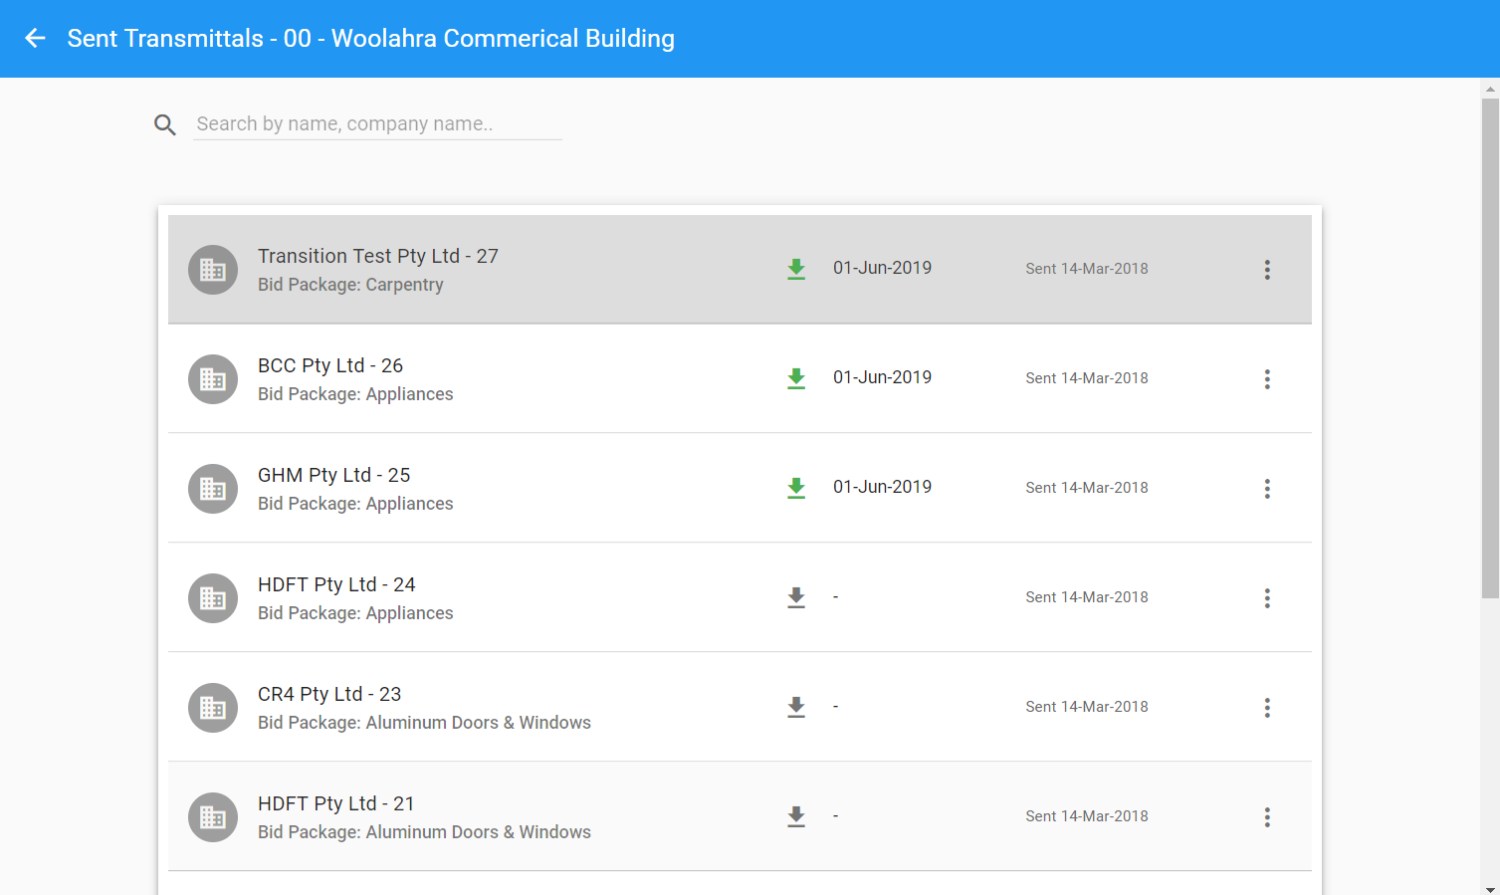Open the three-dot menu for HDFT Pty Ltd - 21

1267,817
